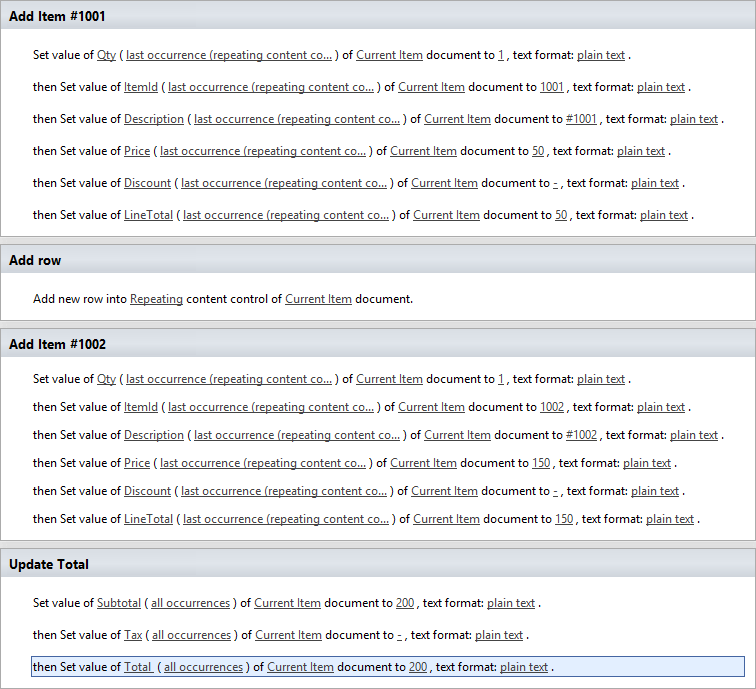
Task: Edit value 1001 in ItemId action
Action: tap(552, 87)
